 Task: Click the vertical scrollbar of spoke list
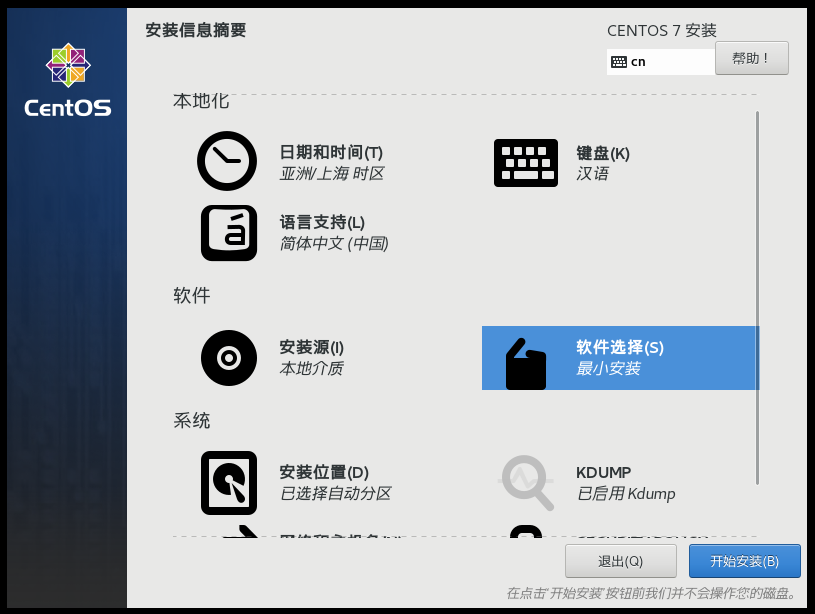pos(757,298)
